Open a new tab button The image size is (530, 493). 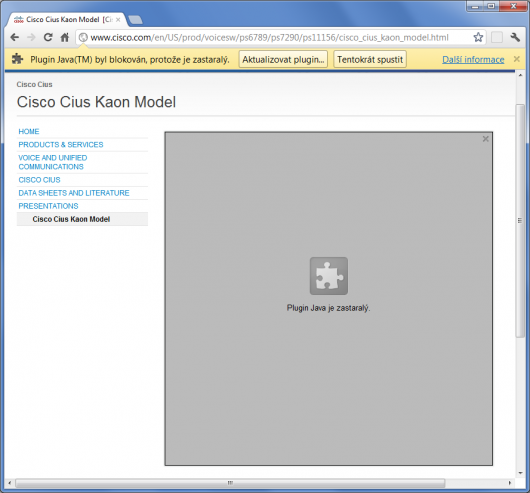(x=136, y=20)
